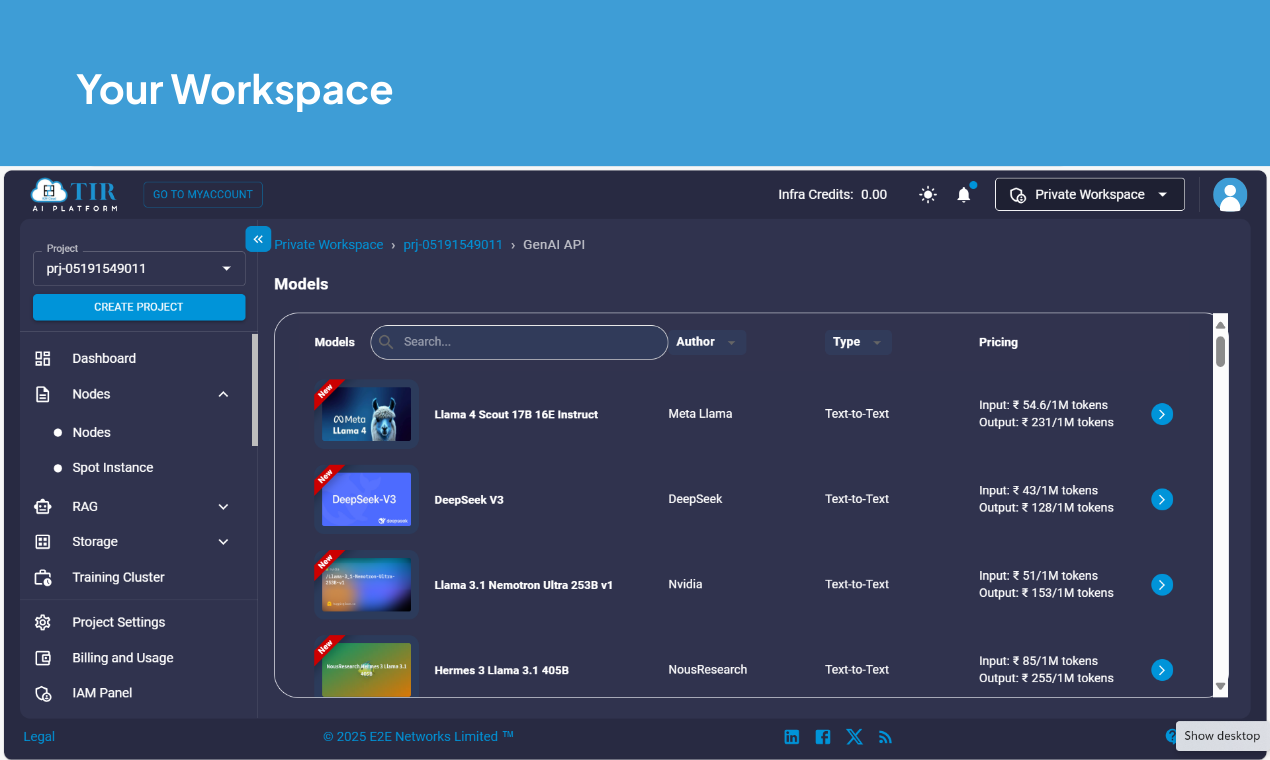Click scroll-up arrow of models list
This screenshot has height=760, width=1270.
(1221, 325)
